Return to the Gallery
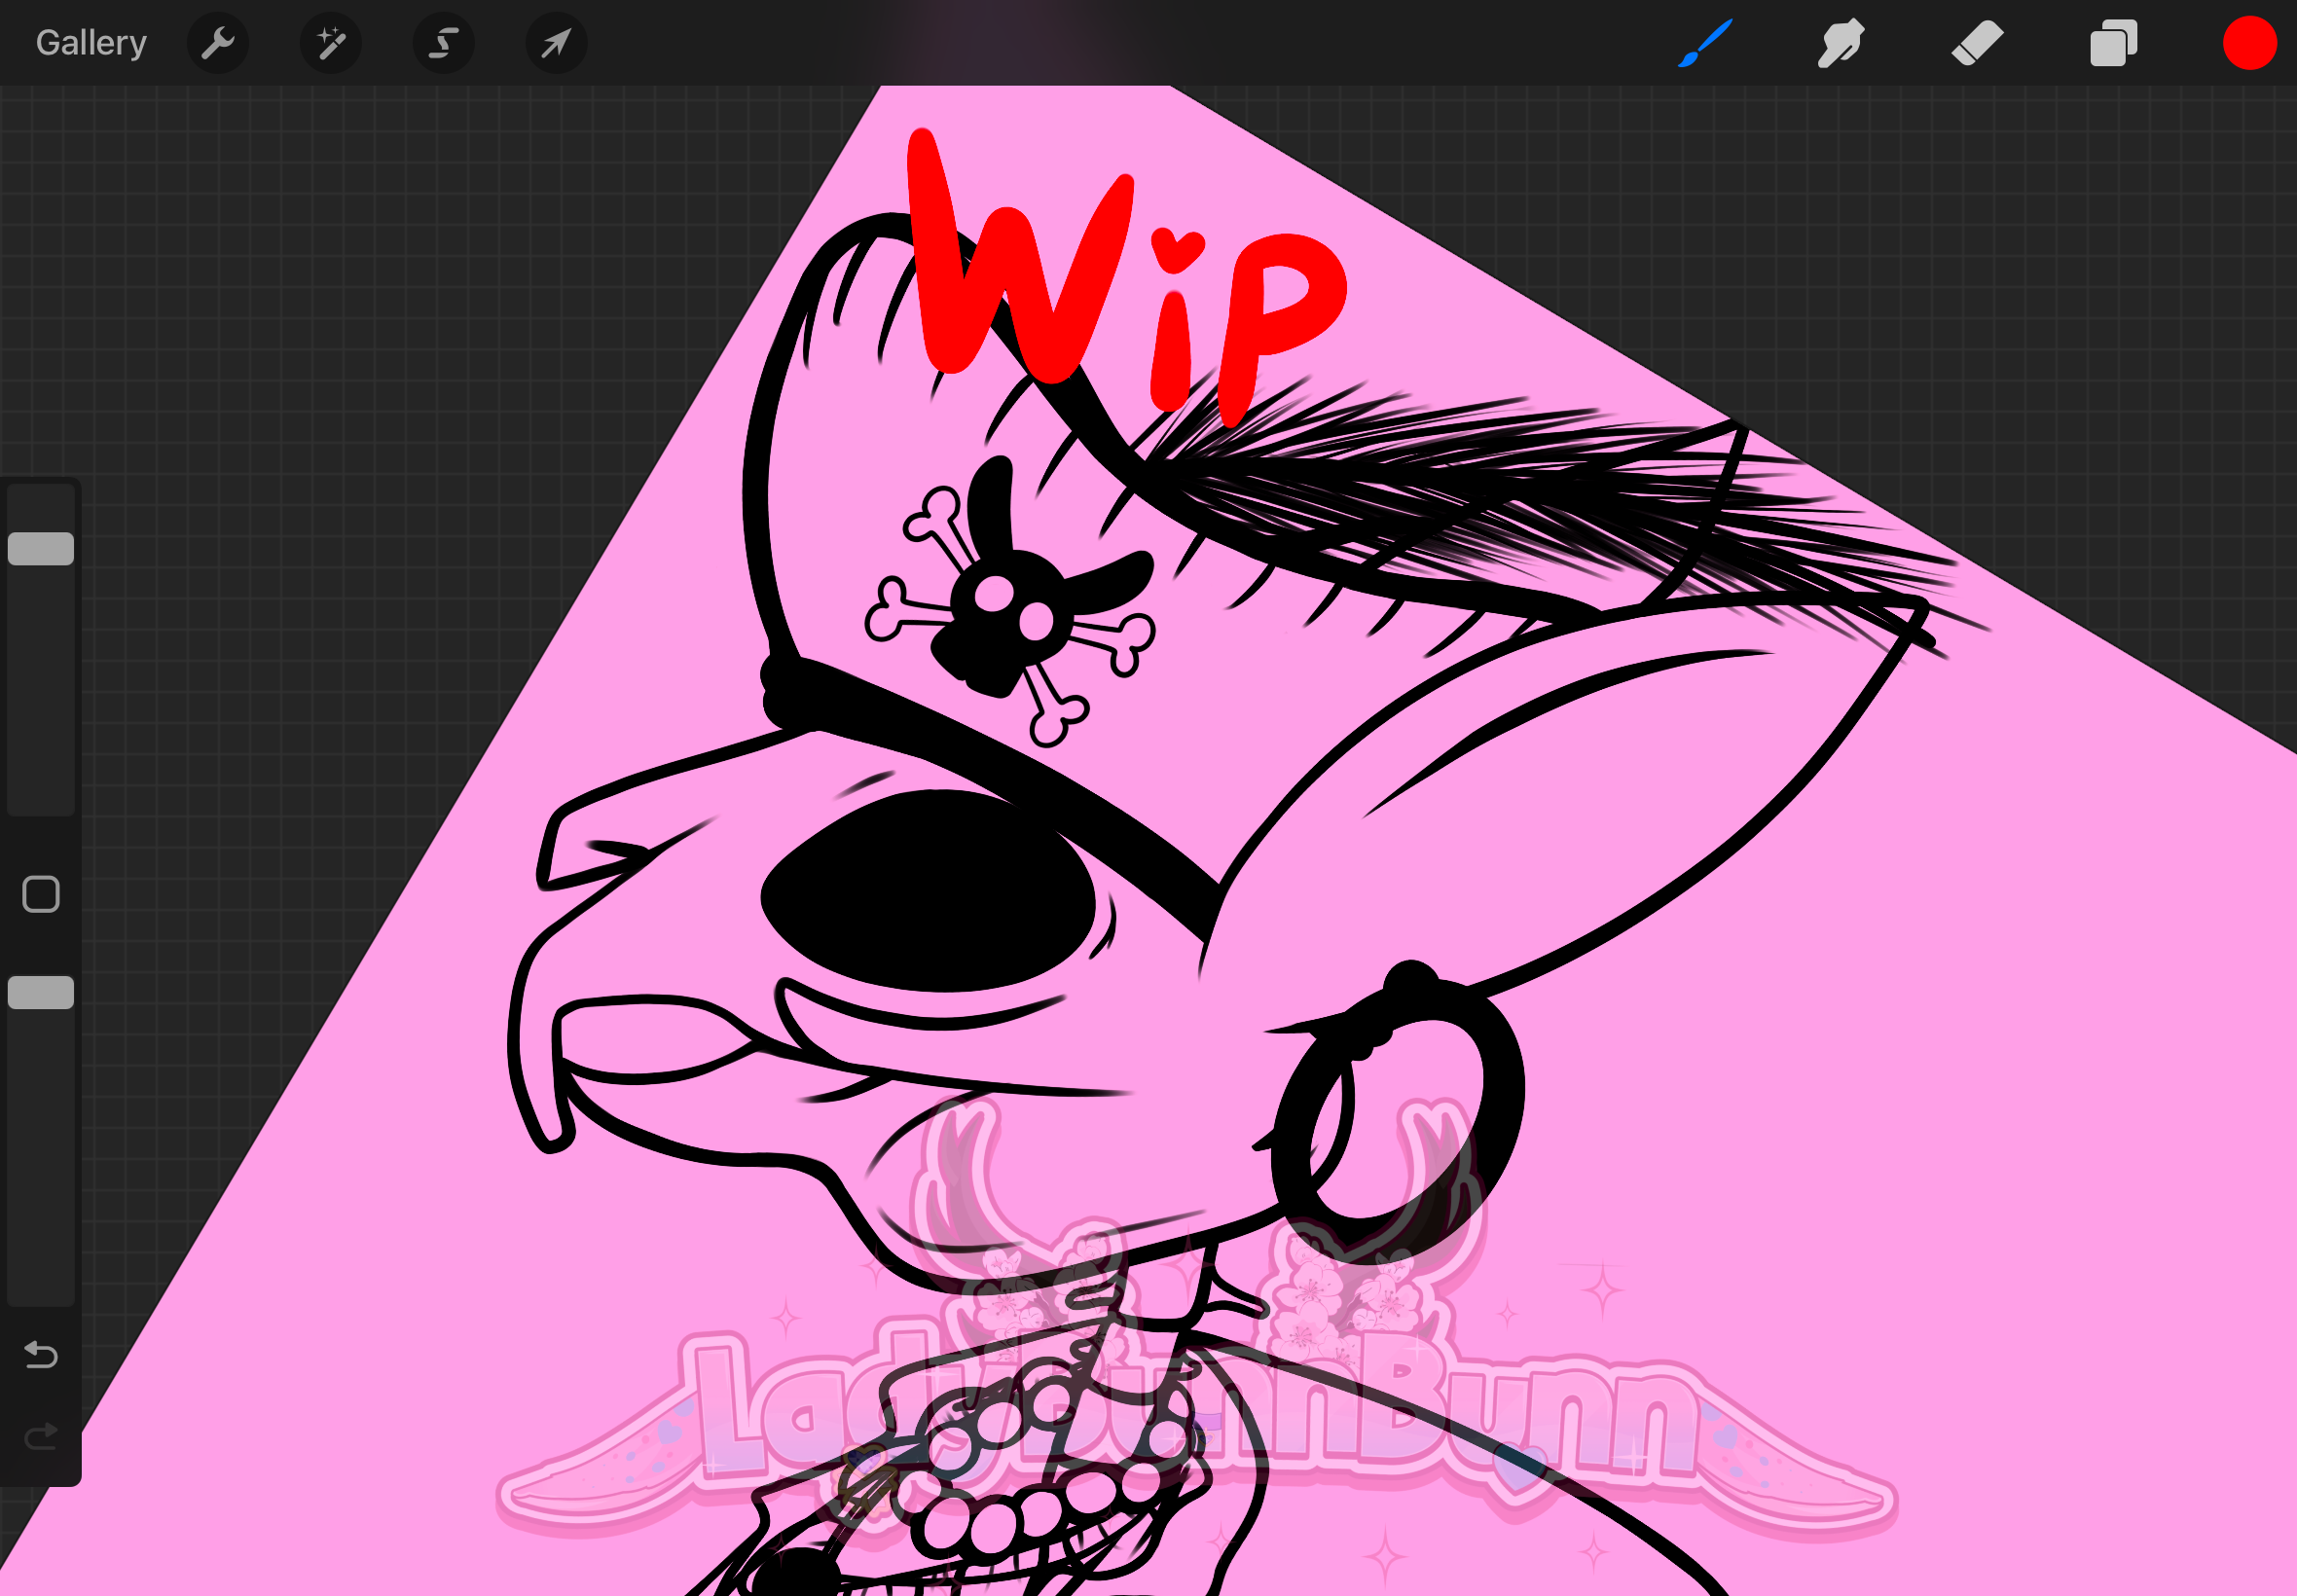Viewport: 2297px width, 1596px height. click(91, 43)
